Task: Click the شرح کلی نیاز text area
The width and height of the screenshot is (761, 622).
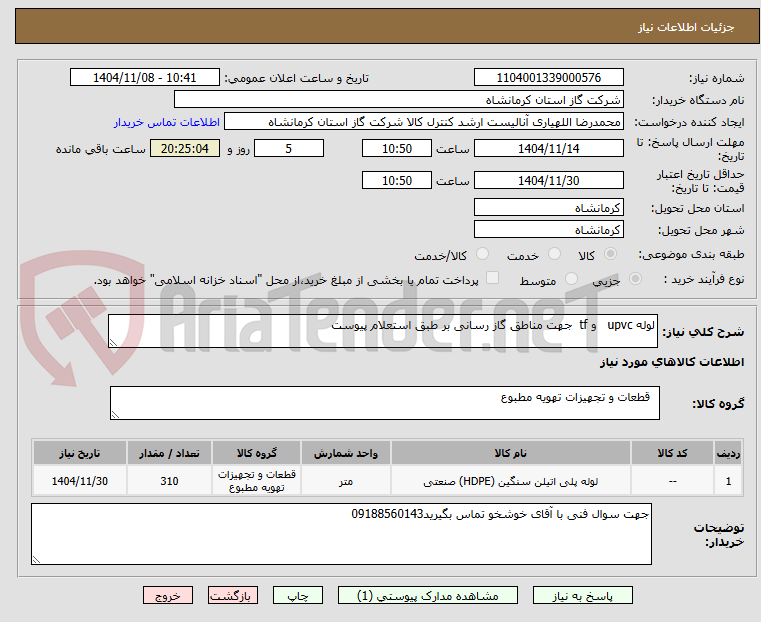Action: point(383,331)
